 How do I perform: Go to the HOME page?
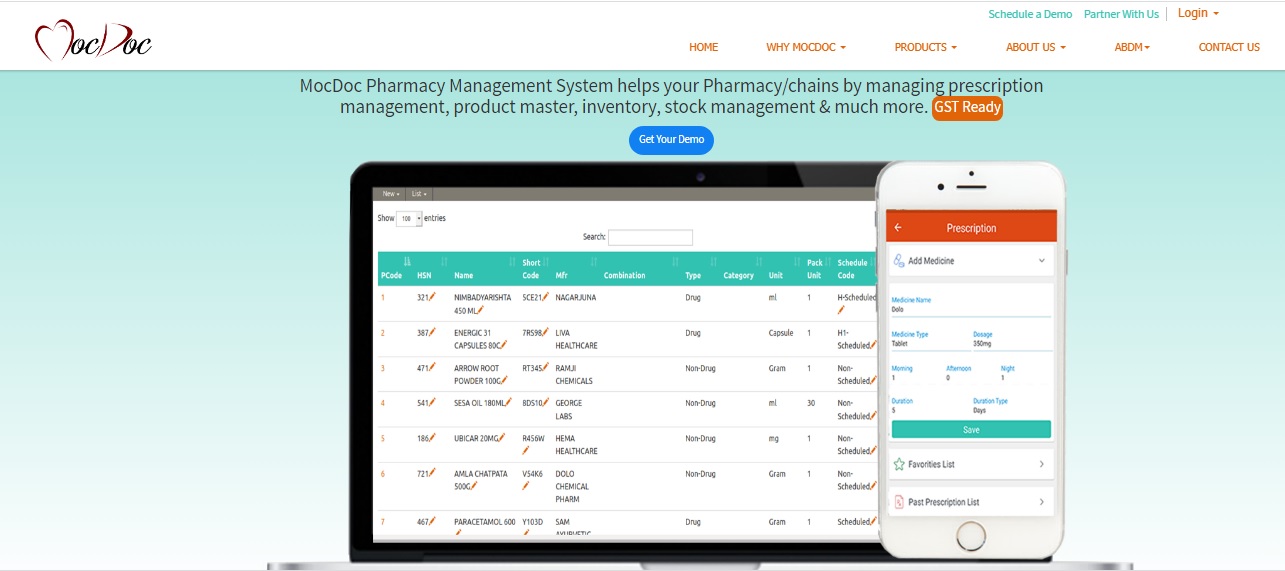click(704, 47)
